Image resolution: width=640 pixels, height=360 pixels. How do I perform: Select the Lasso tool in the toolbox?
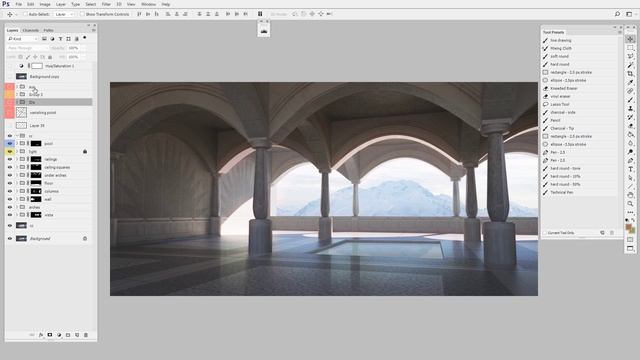coord(630,56)
